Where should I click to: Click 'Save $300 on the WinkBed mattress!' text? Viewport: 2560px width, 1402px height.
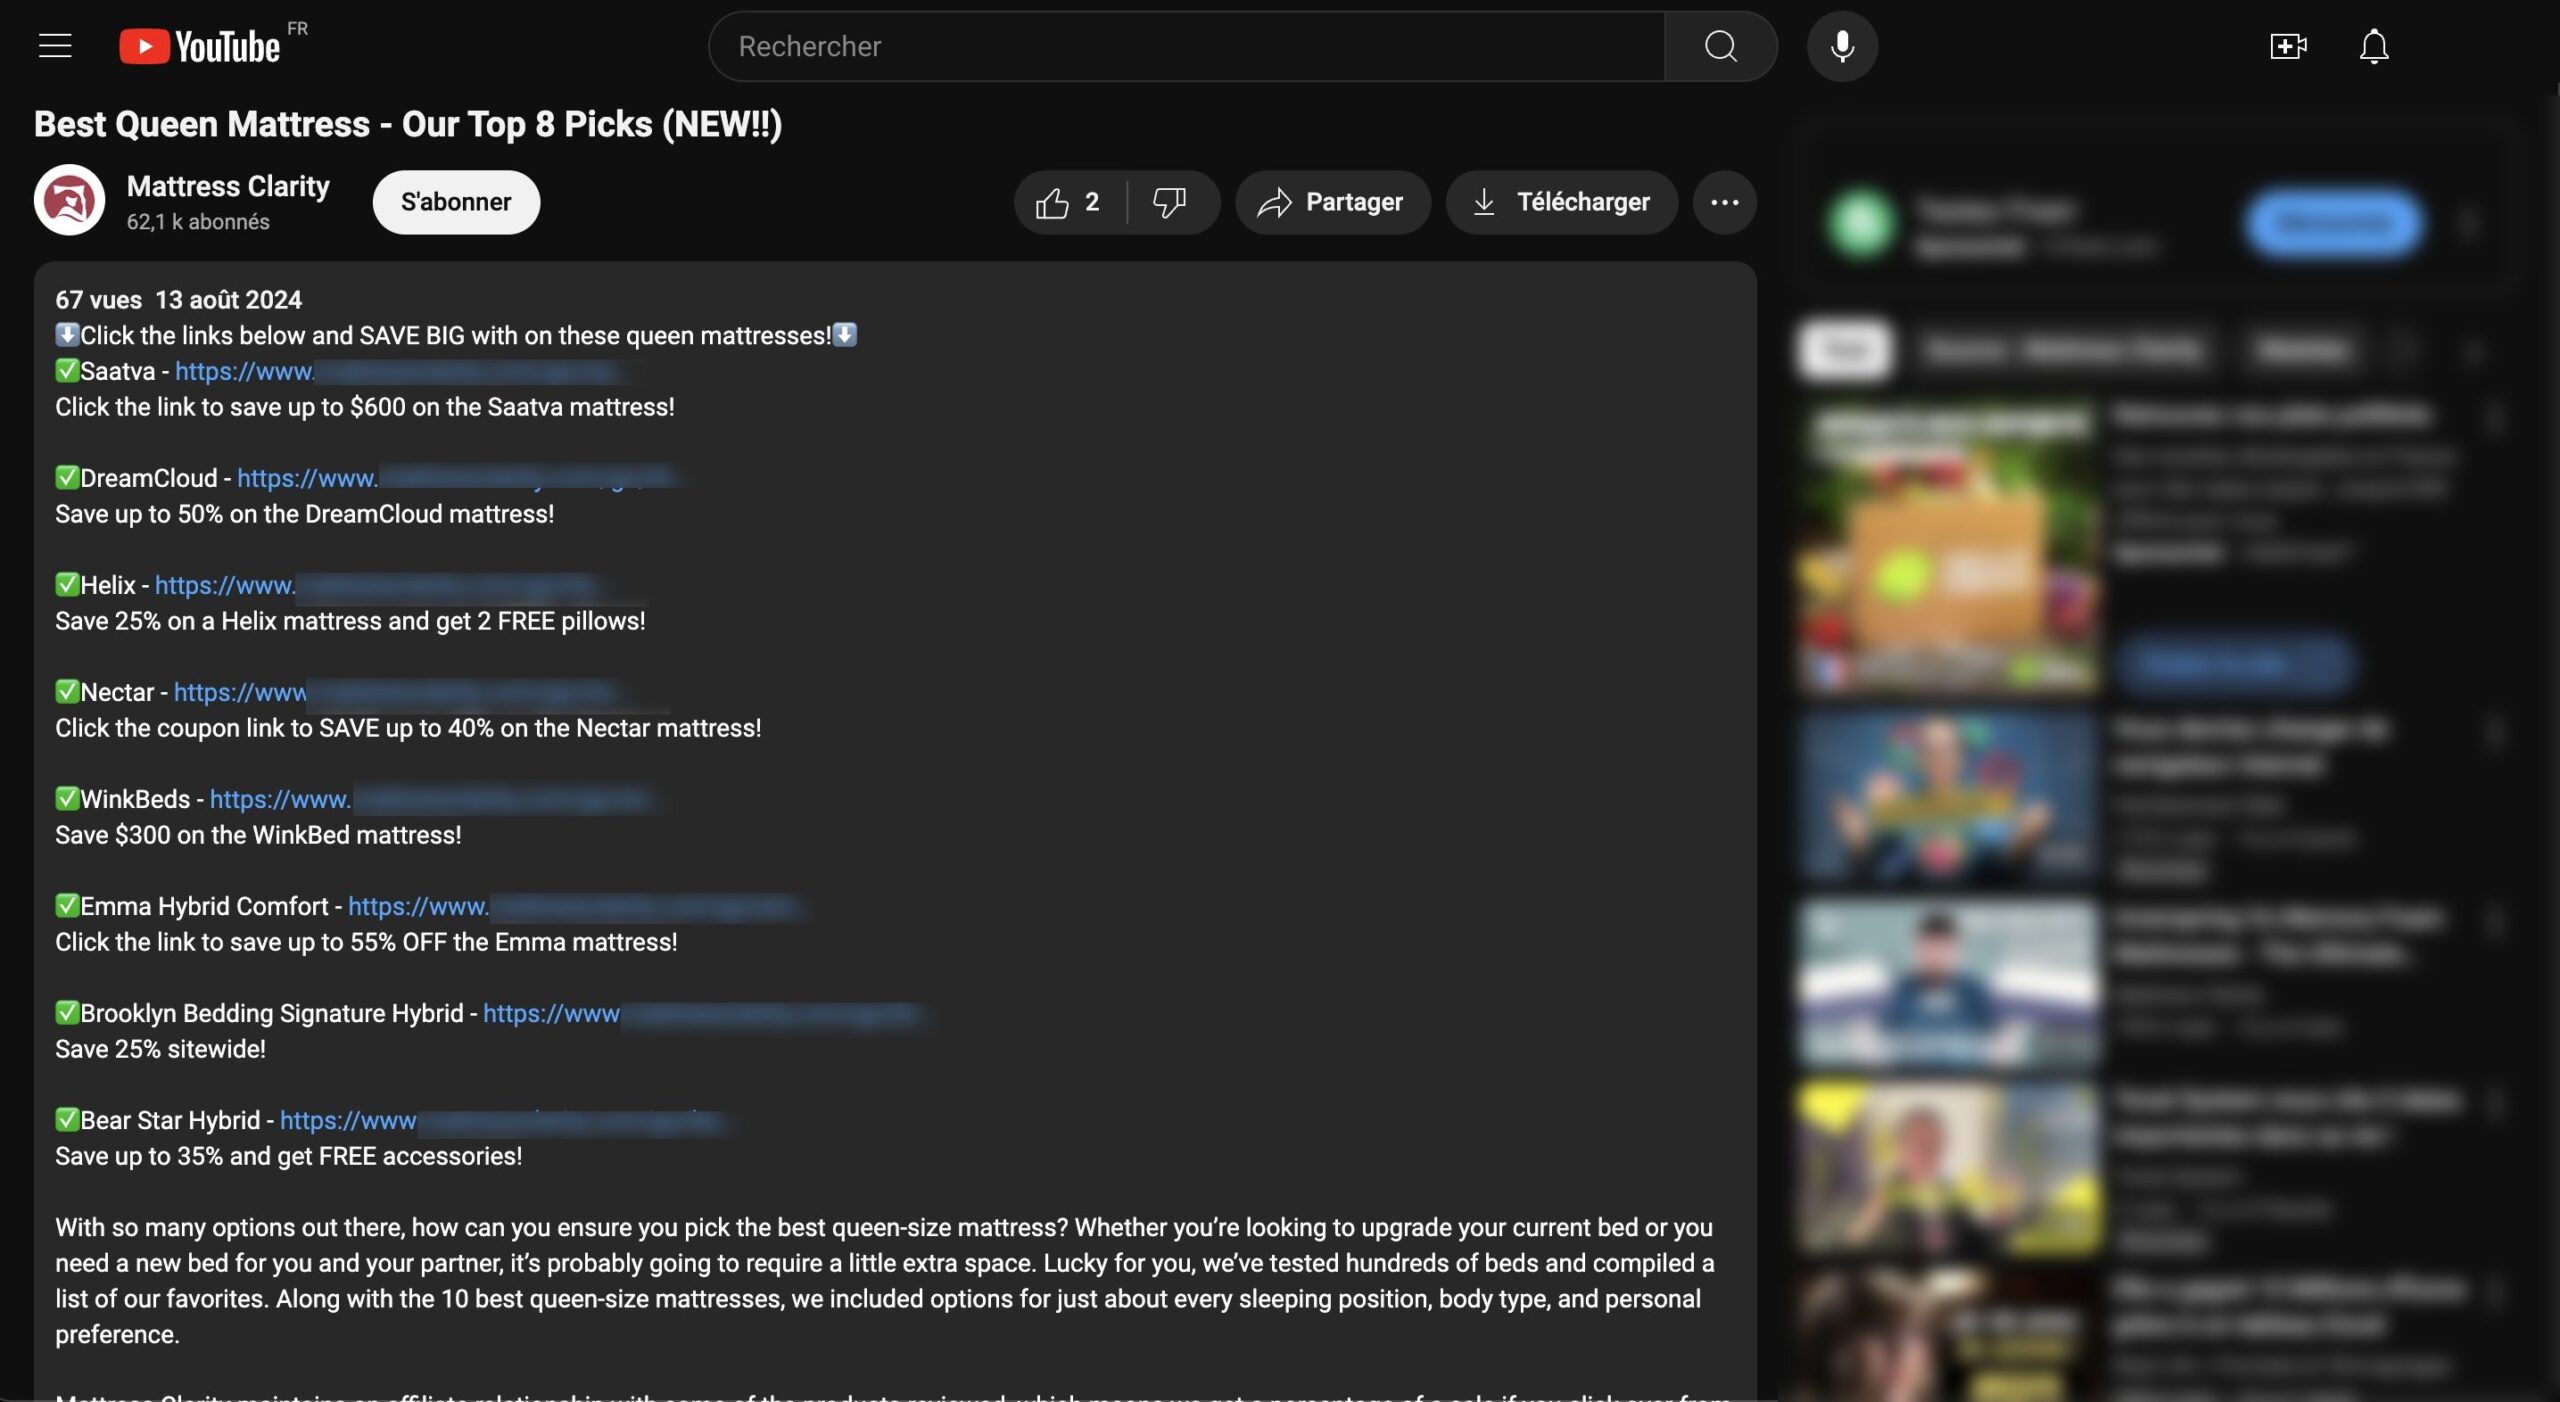click(258, 835)
